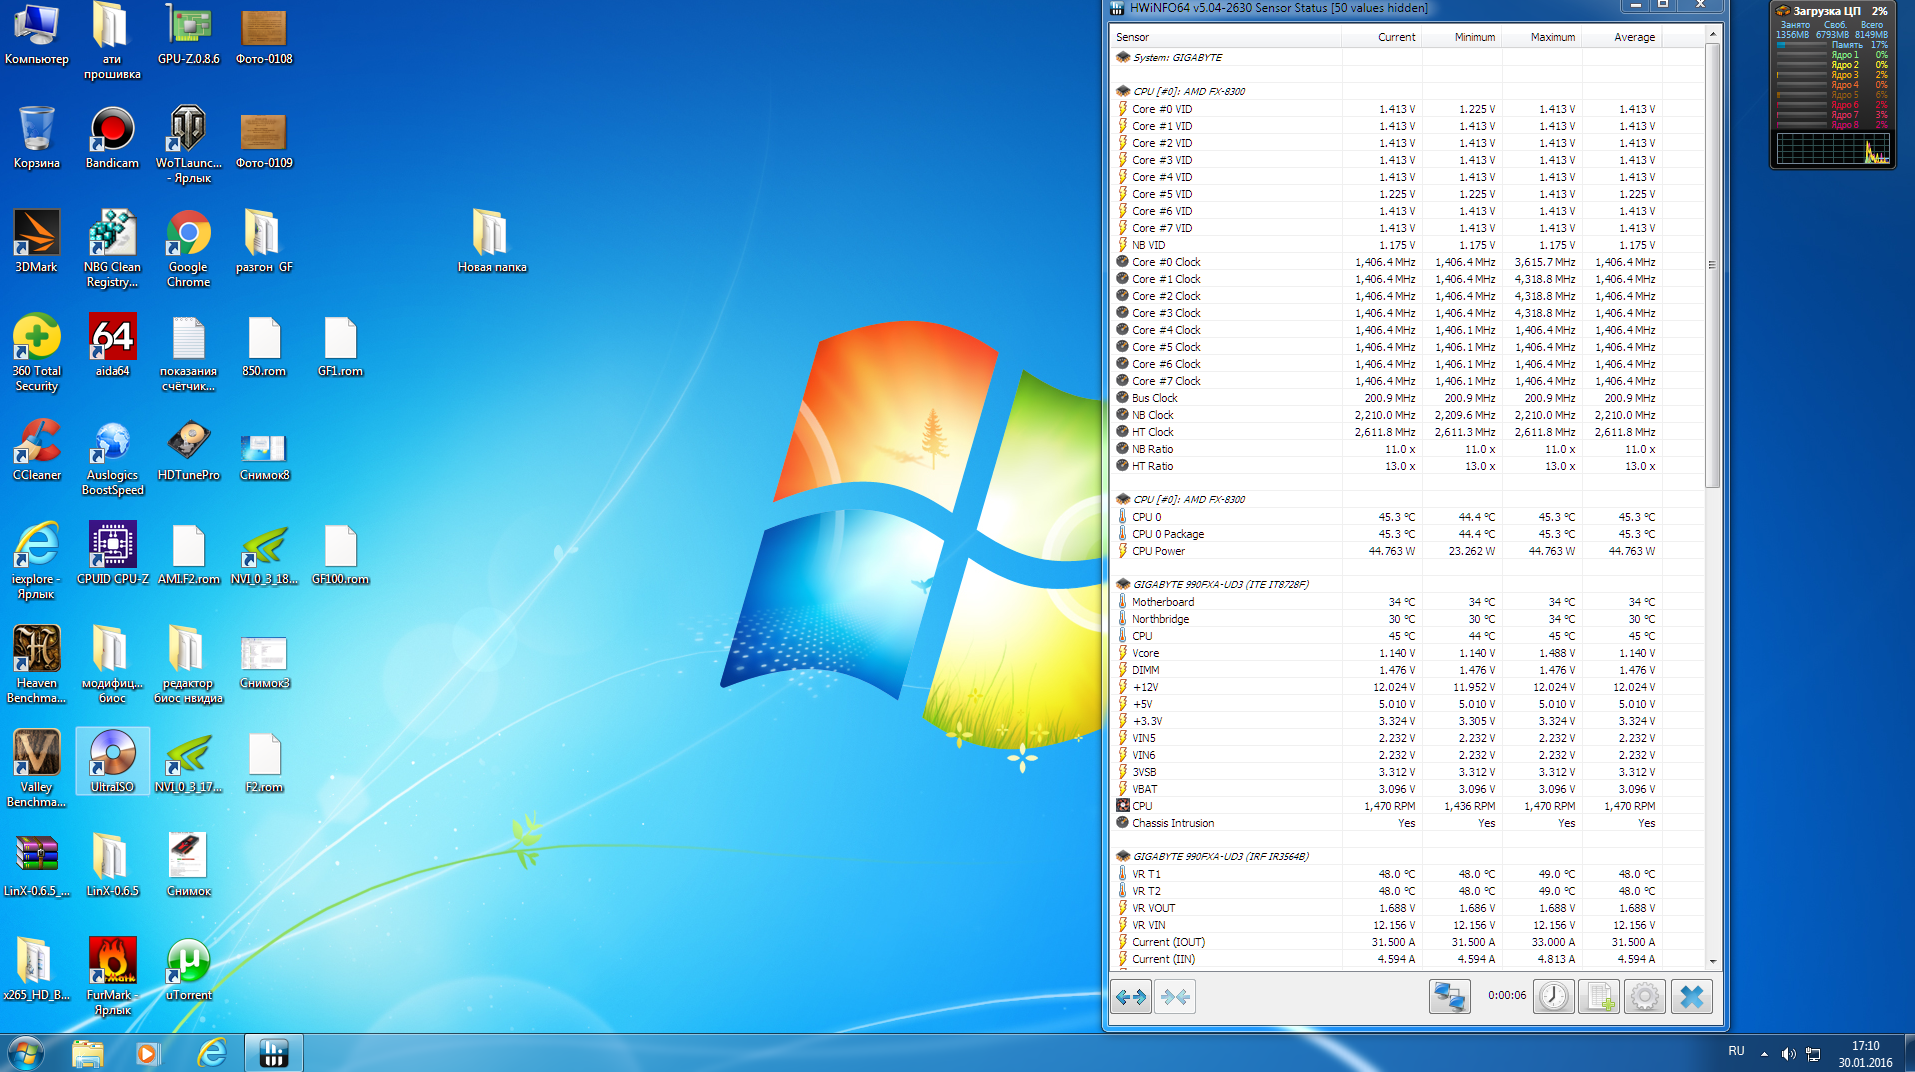Select the 360 Total Security icon
The height and width of the screenshot is (1072, 1915).
pyautogui.click(x=37, y=352)
